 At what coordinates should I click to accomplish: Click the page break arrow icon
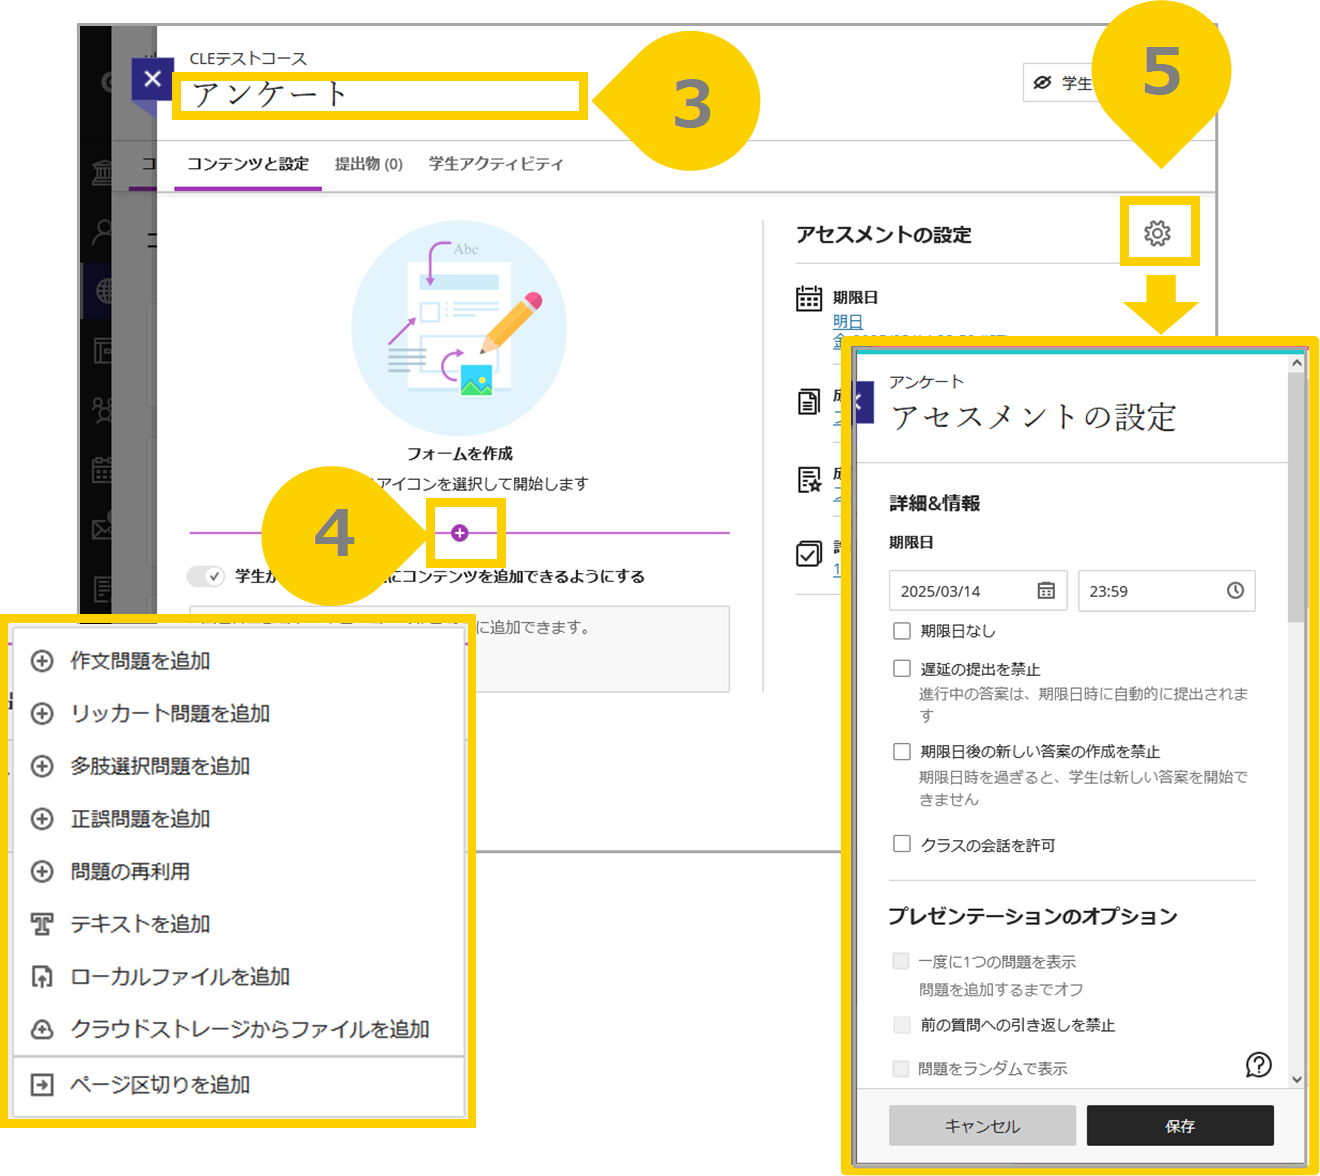tap(42, 1085)
